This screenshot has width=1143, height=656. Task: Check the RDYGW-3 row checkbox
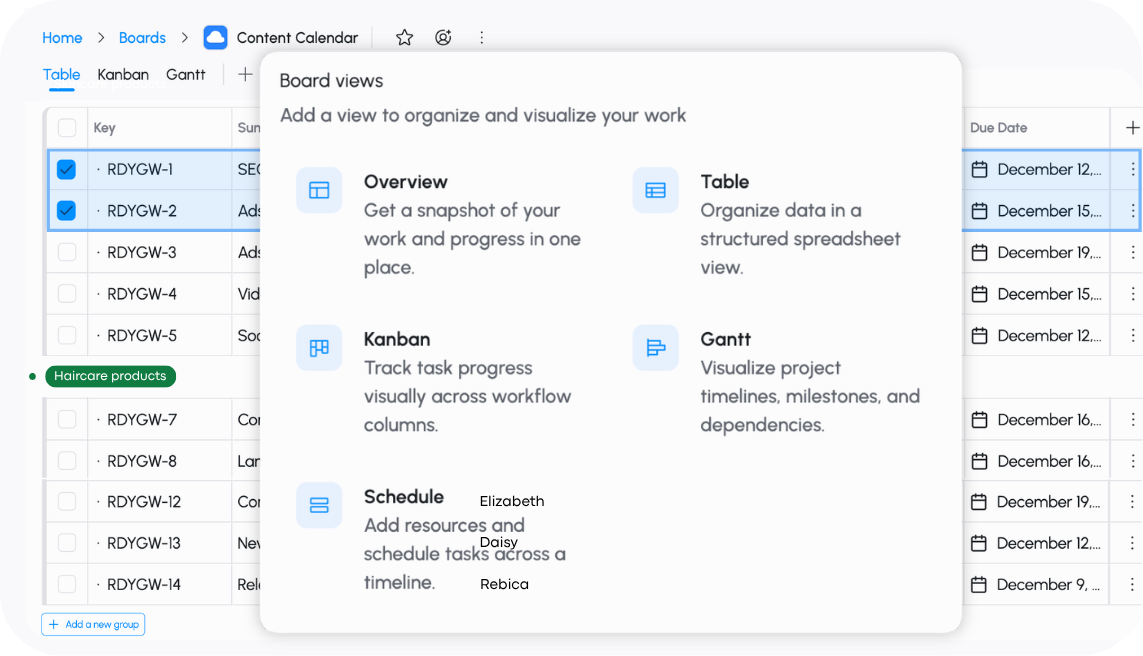tap(66, 252)
